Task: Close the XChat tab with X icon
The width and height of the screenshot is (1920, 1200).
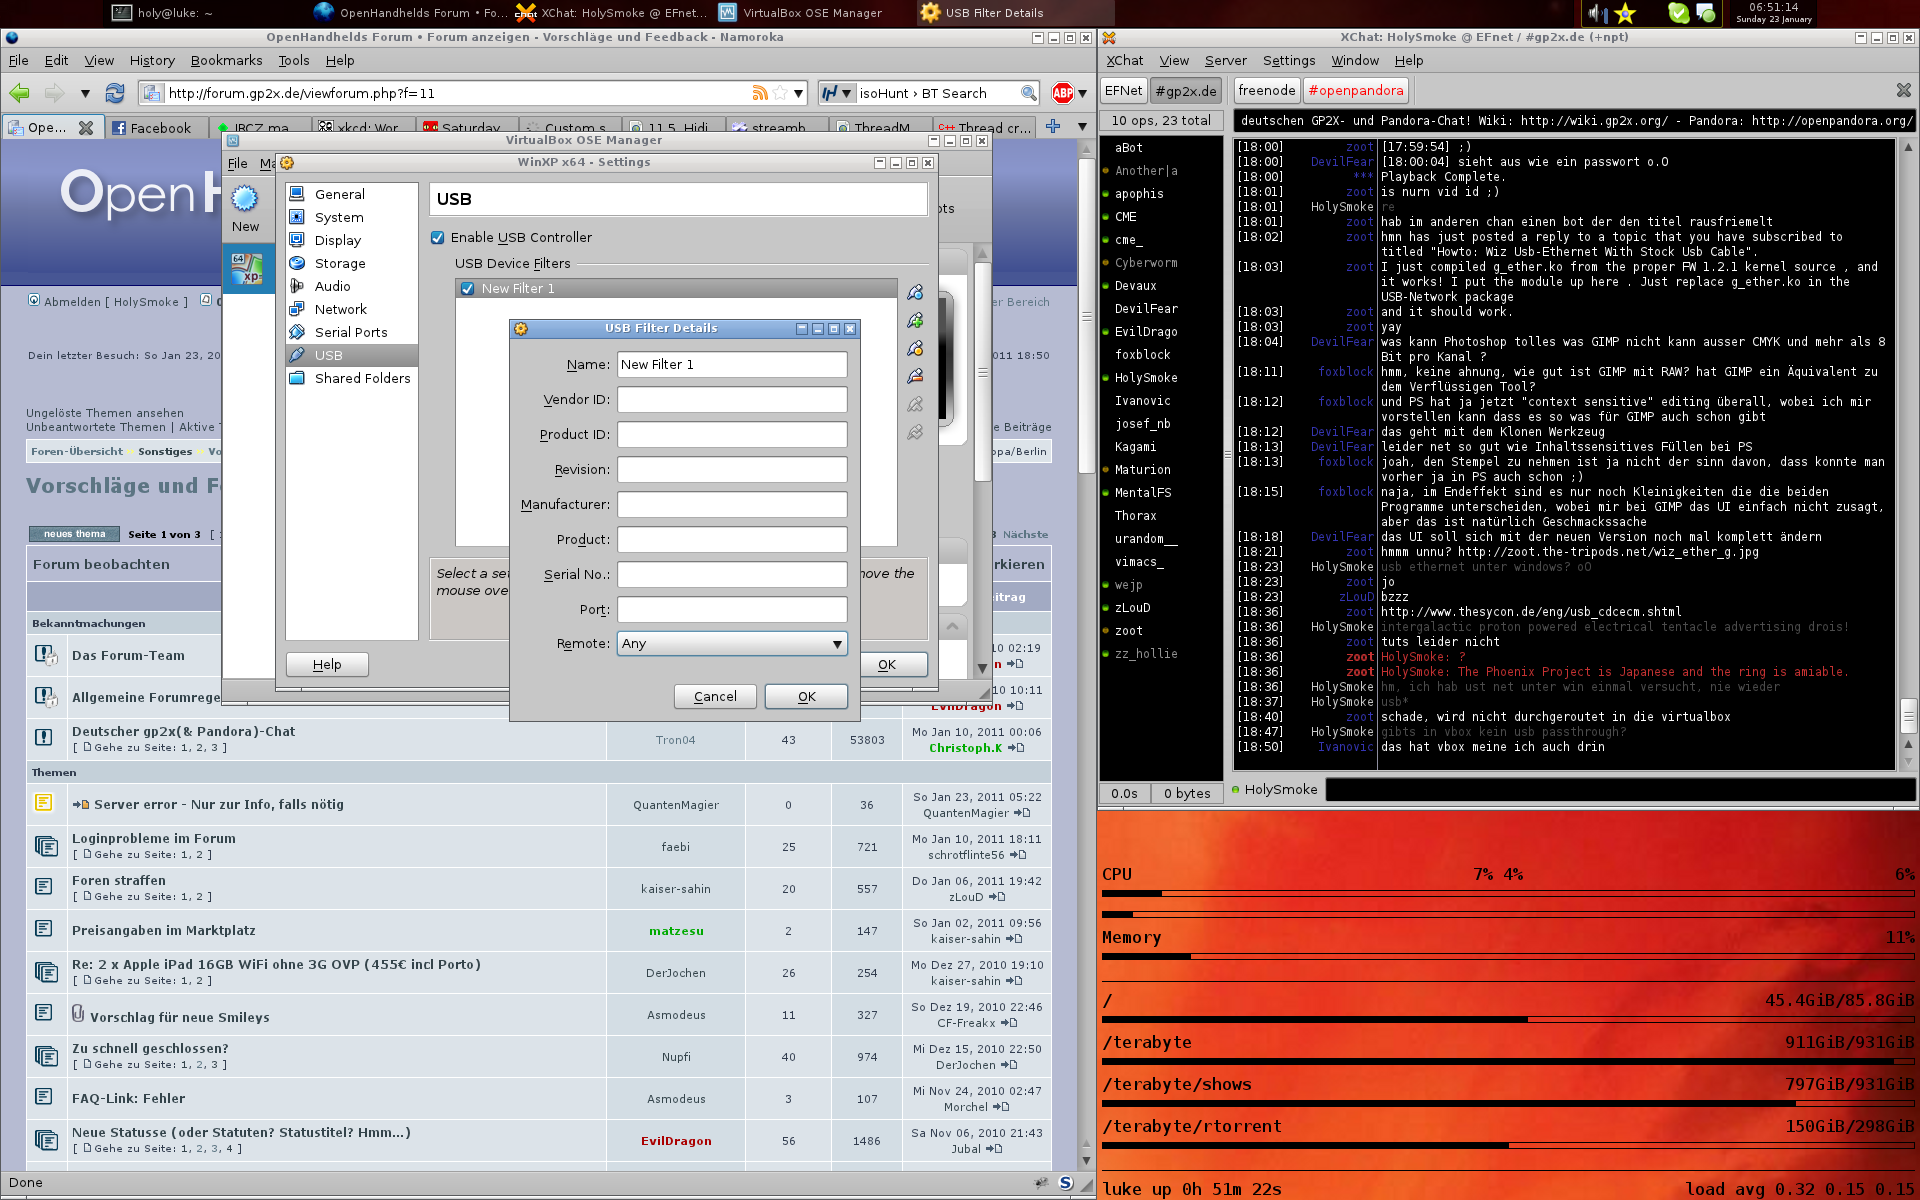Action: [1903, 90]
